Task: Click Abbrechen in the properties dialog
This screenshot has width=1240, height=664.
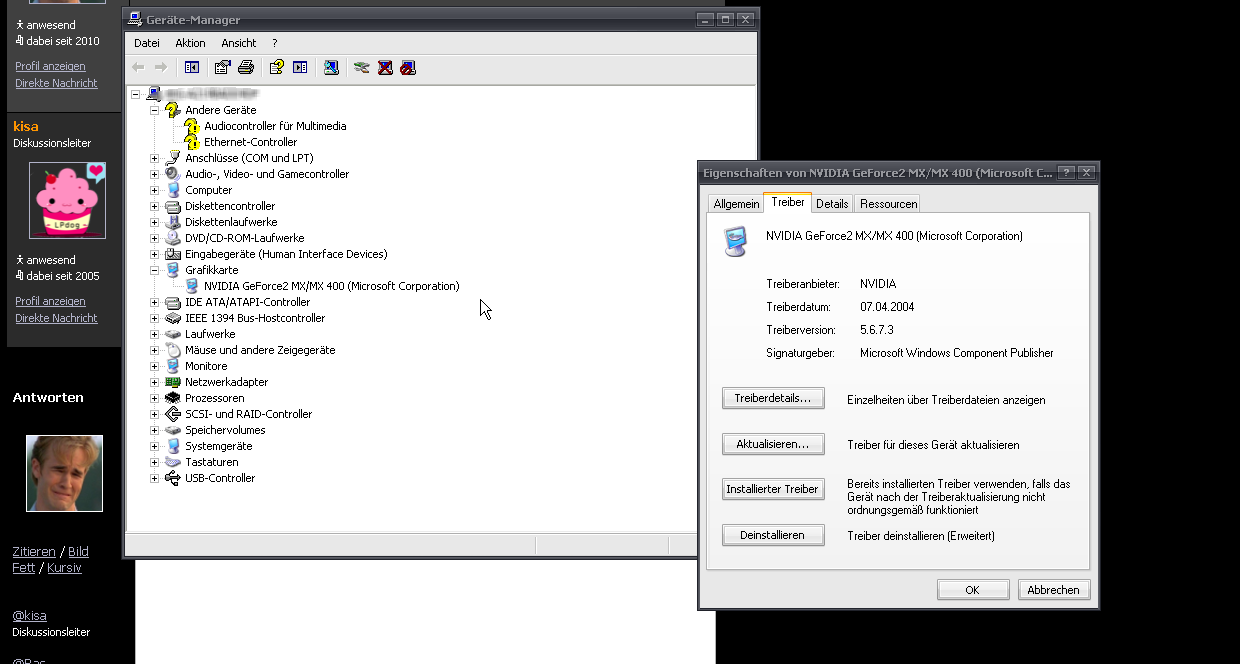Action: click(1054, 590)
